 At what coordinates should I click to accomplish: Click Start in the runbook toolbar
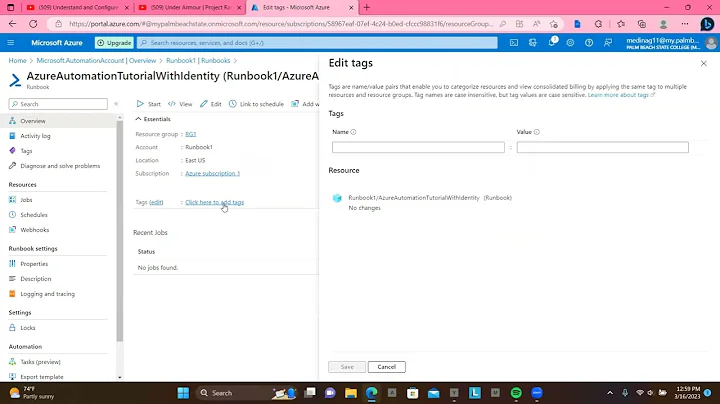(x=149, y=104)
